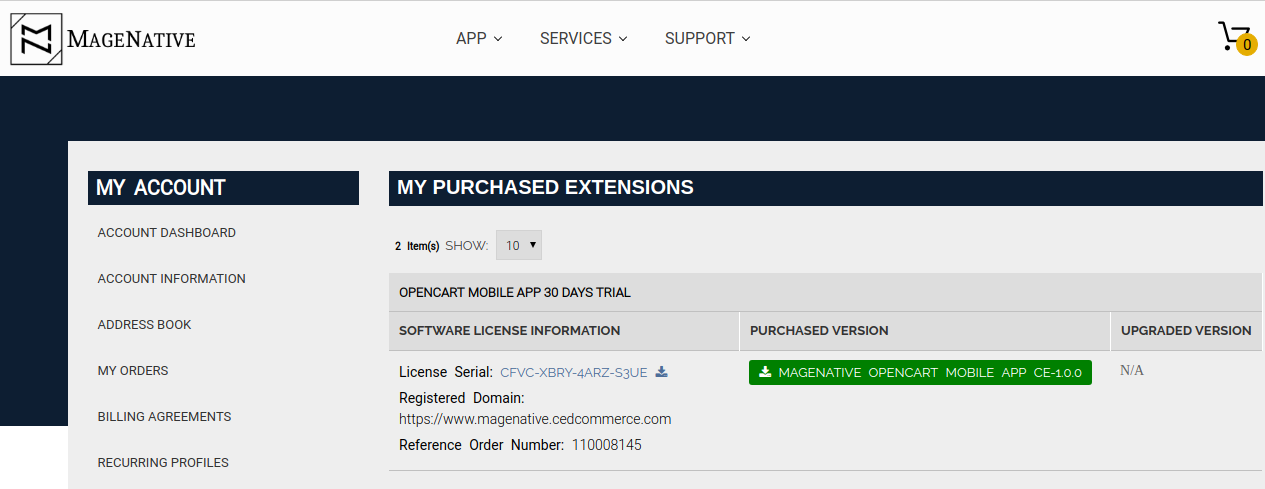The height and width of the screenshot is (489, 1265).
Task: Click Upgraded Version column header
Action: (x=1186, y=331)
